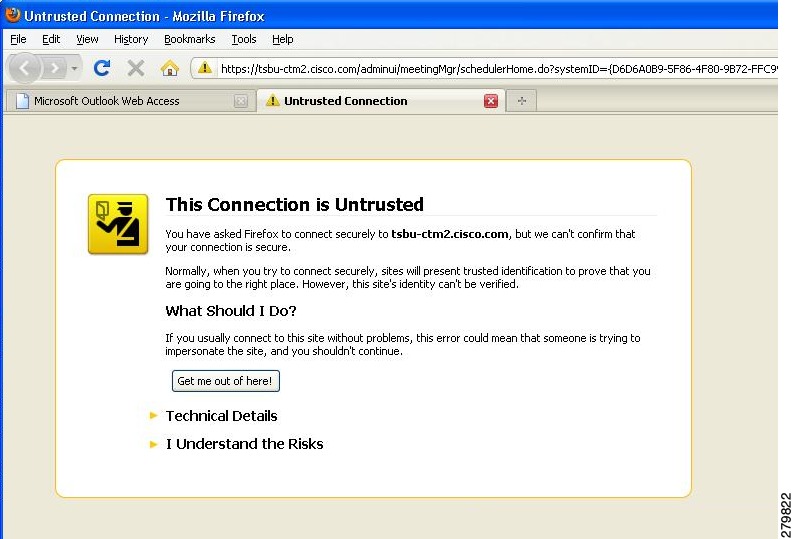This screenshot has width=794, height=539.
Task: Close the Untrusted Connection tab
Action: 491,101
